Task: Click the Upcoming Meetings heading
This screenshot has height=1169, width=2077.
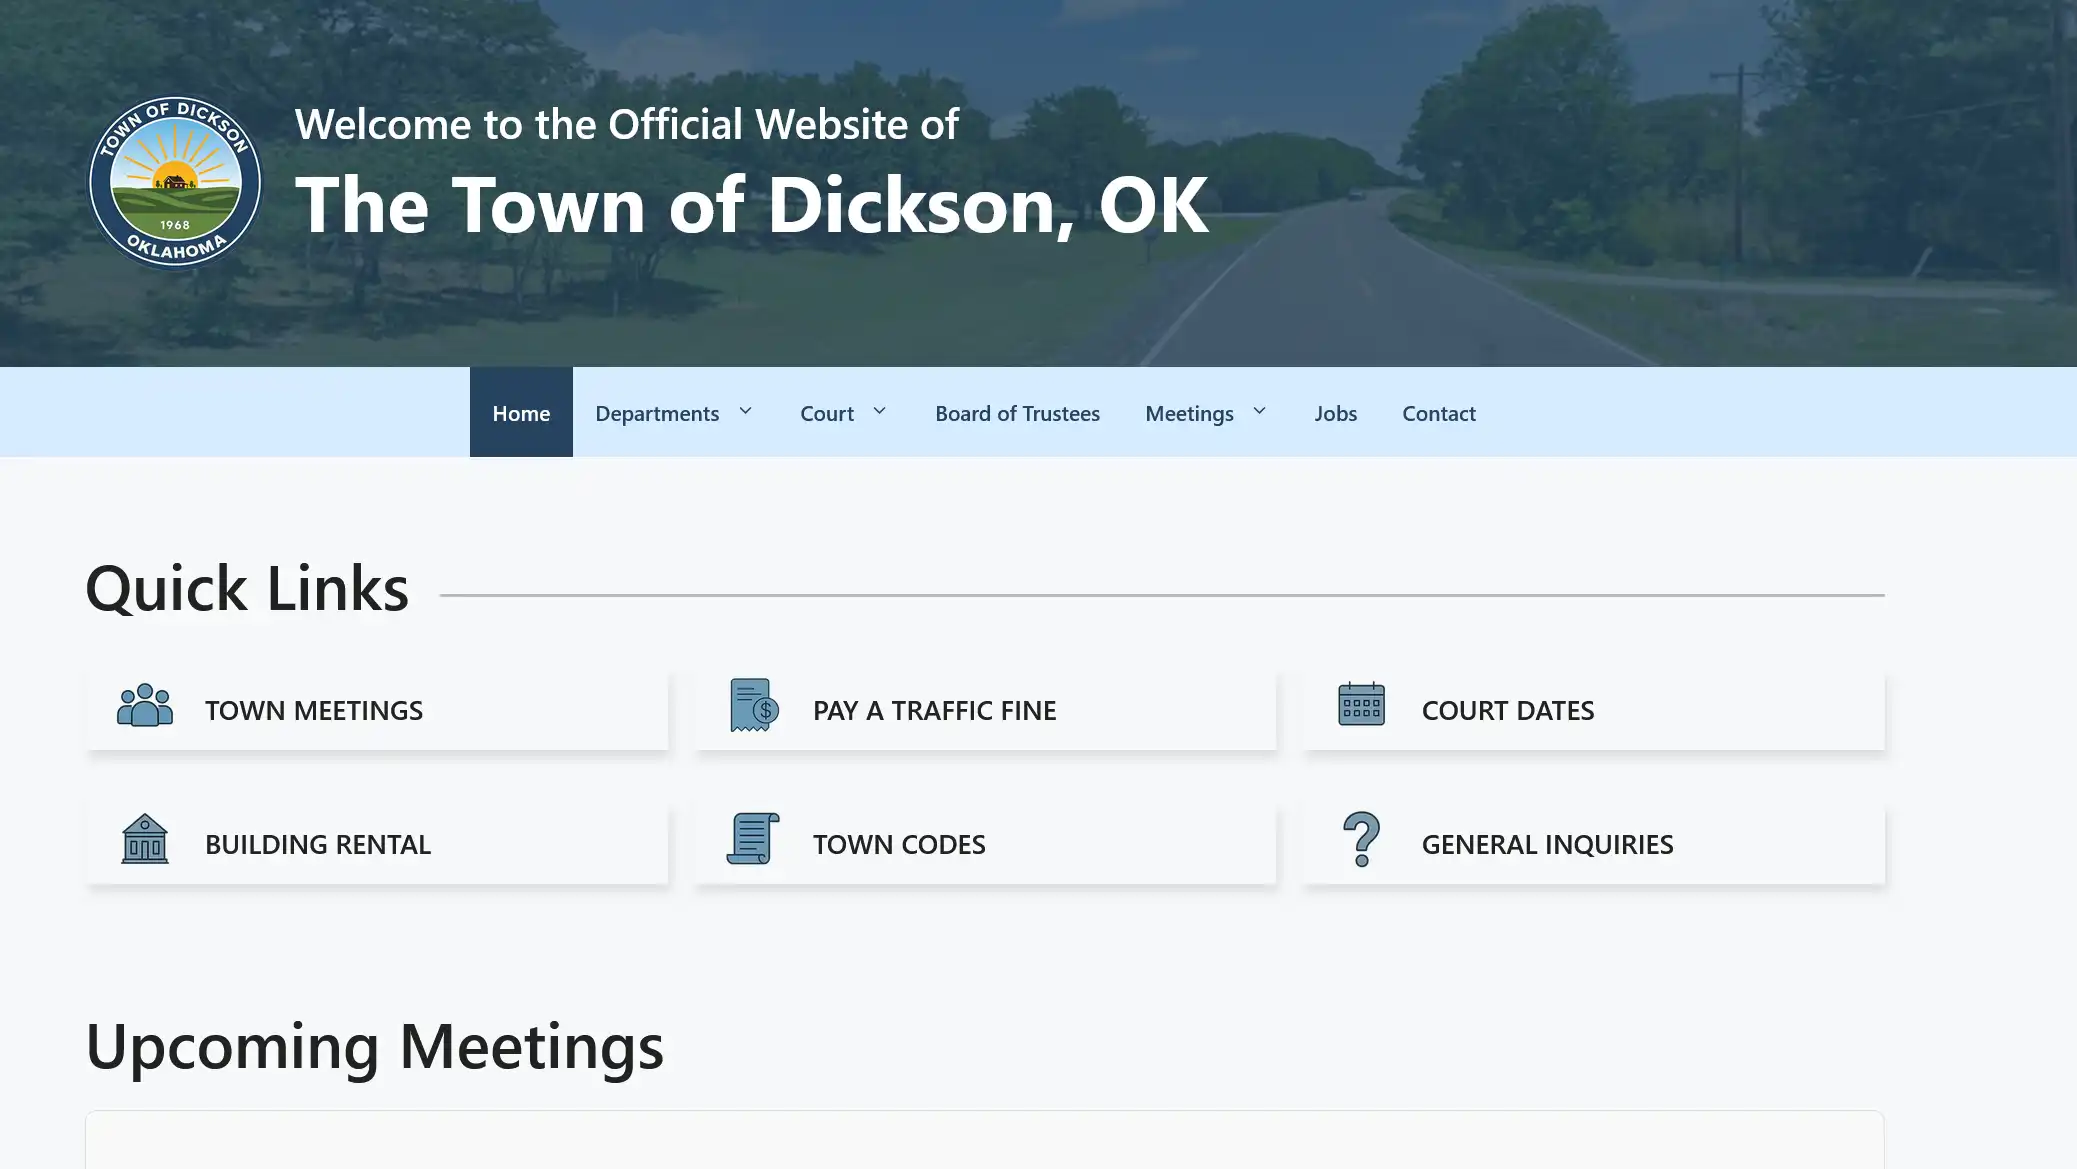Action: (x=375, y=1047)
